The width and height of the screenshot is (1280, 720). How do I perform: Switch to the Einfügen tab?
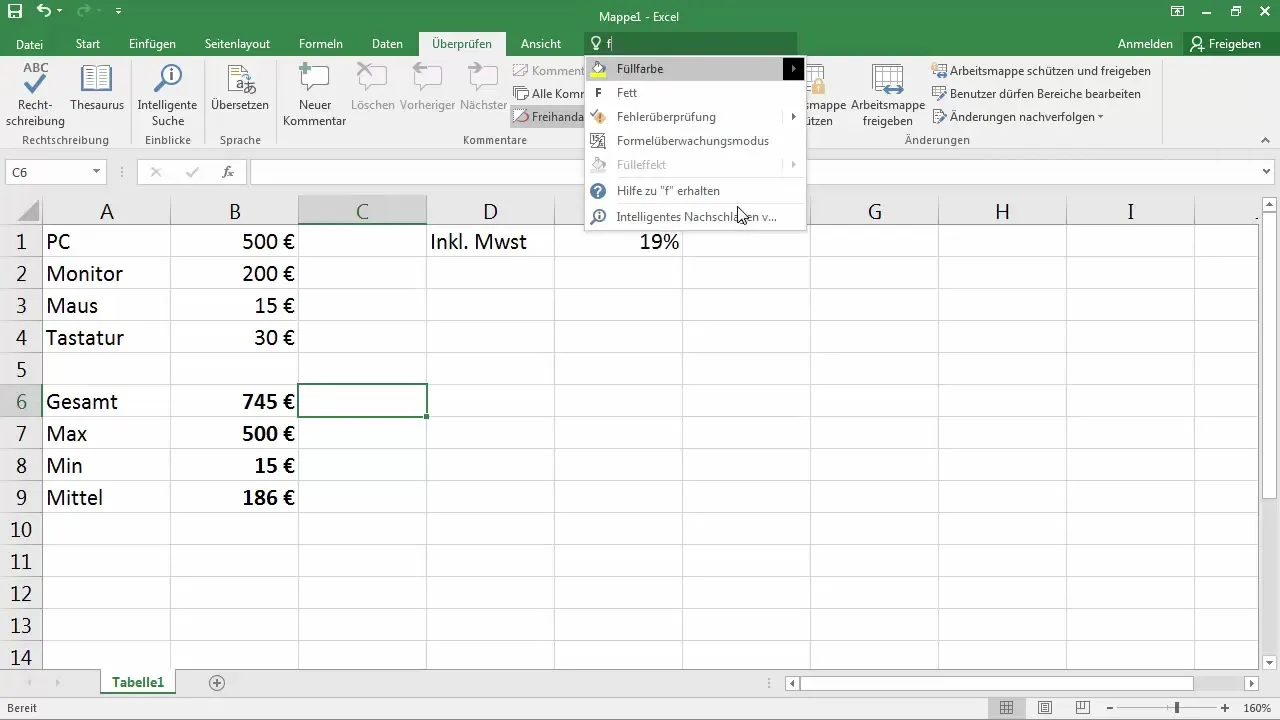coord(152,44)
